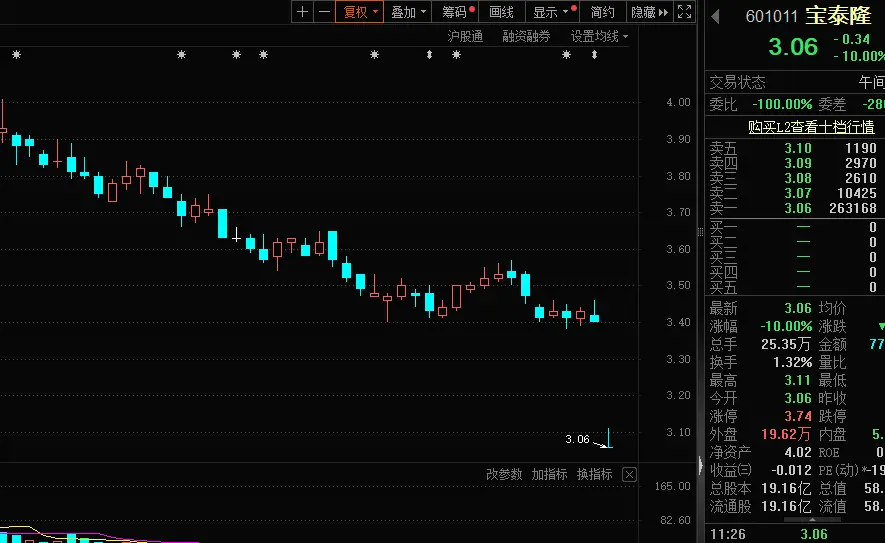The width and height of the screenshot is (885, 543).
Task: Click the left-pointing triangle beside stock code 601011
Action: pyautogui.click(x=715, y=15)
